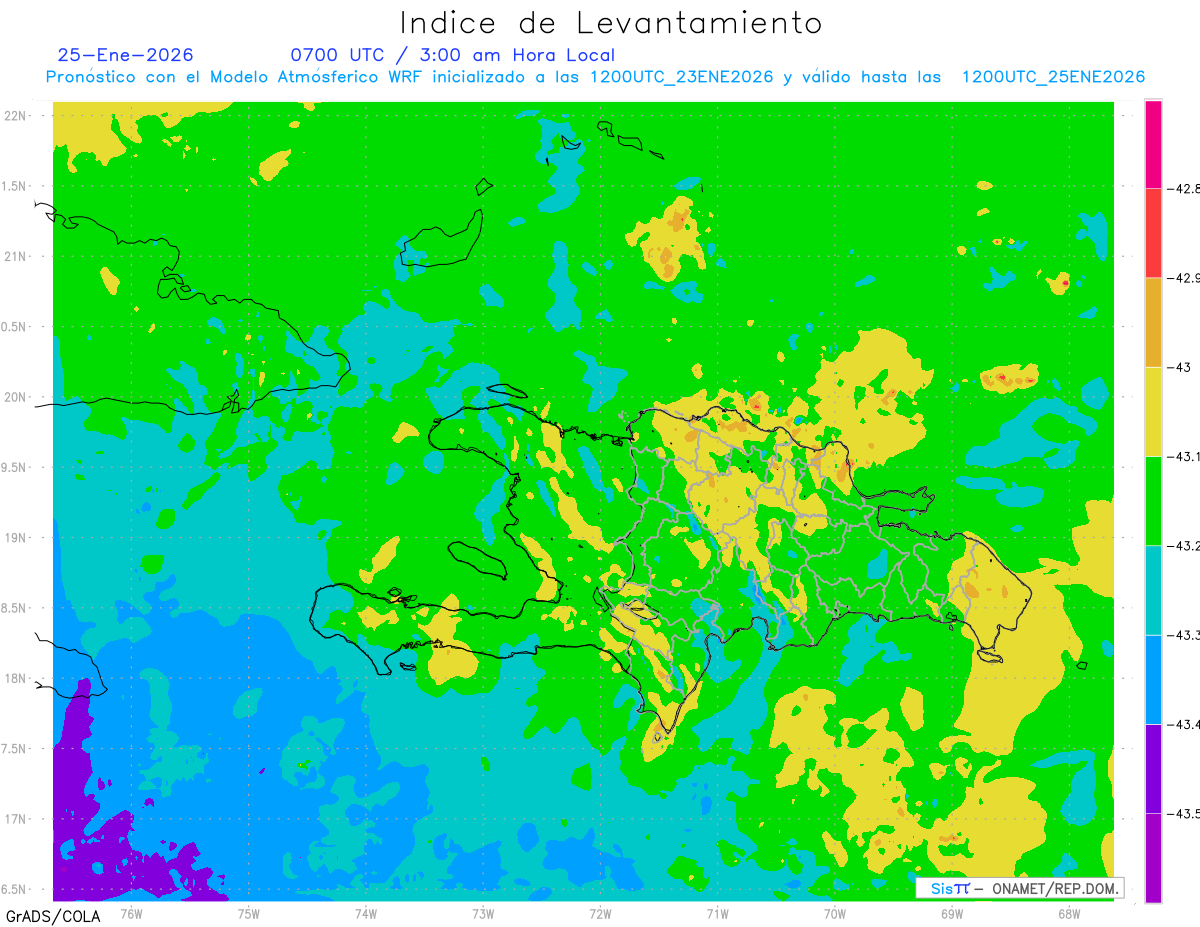This screenshot has width=1200, height=927.
Task: Click the "8.5N" latitude axis label
Action: point(15,608)
